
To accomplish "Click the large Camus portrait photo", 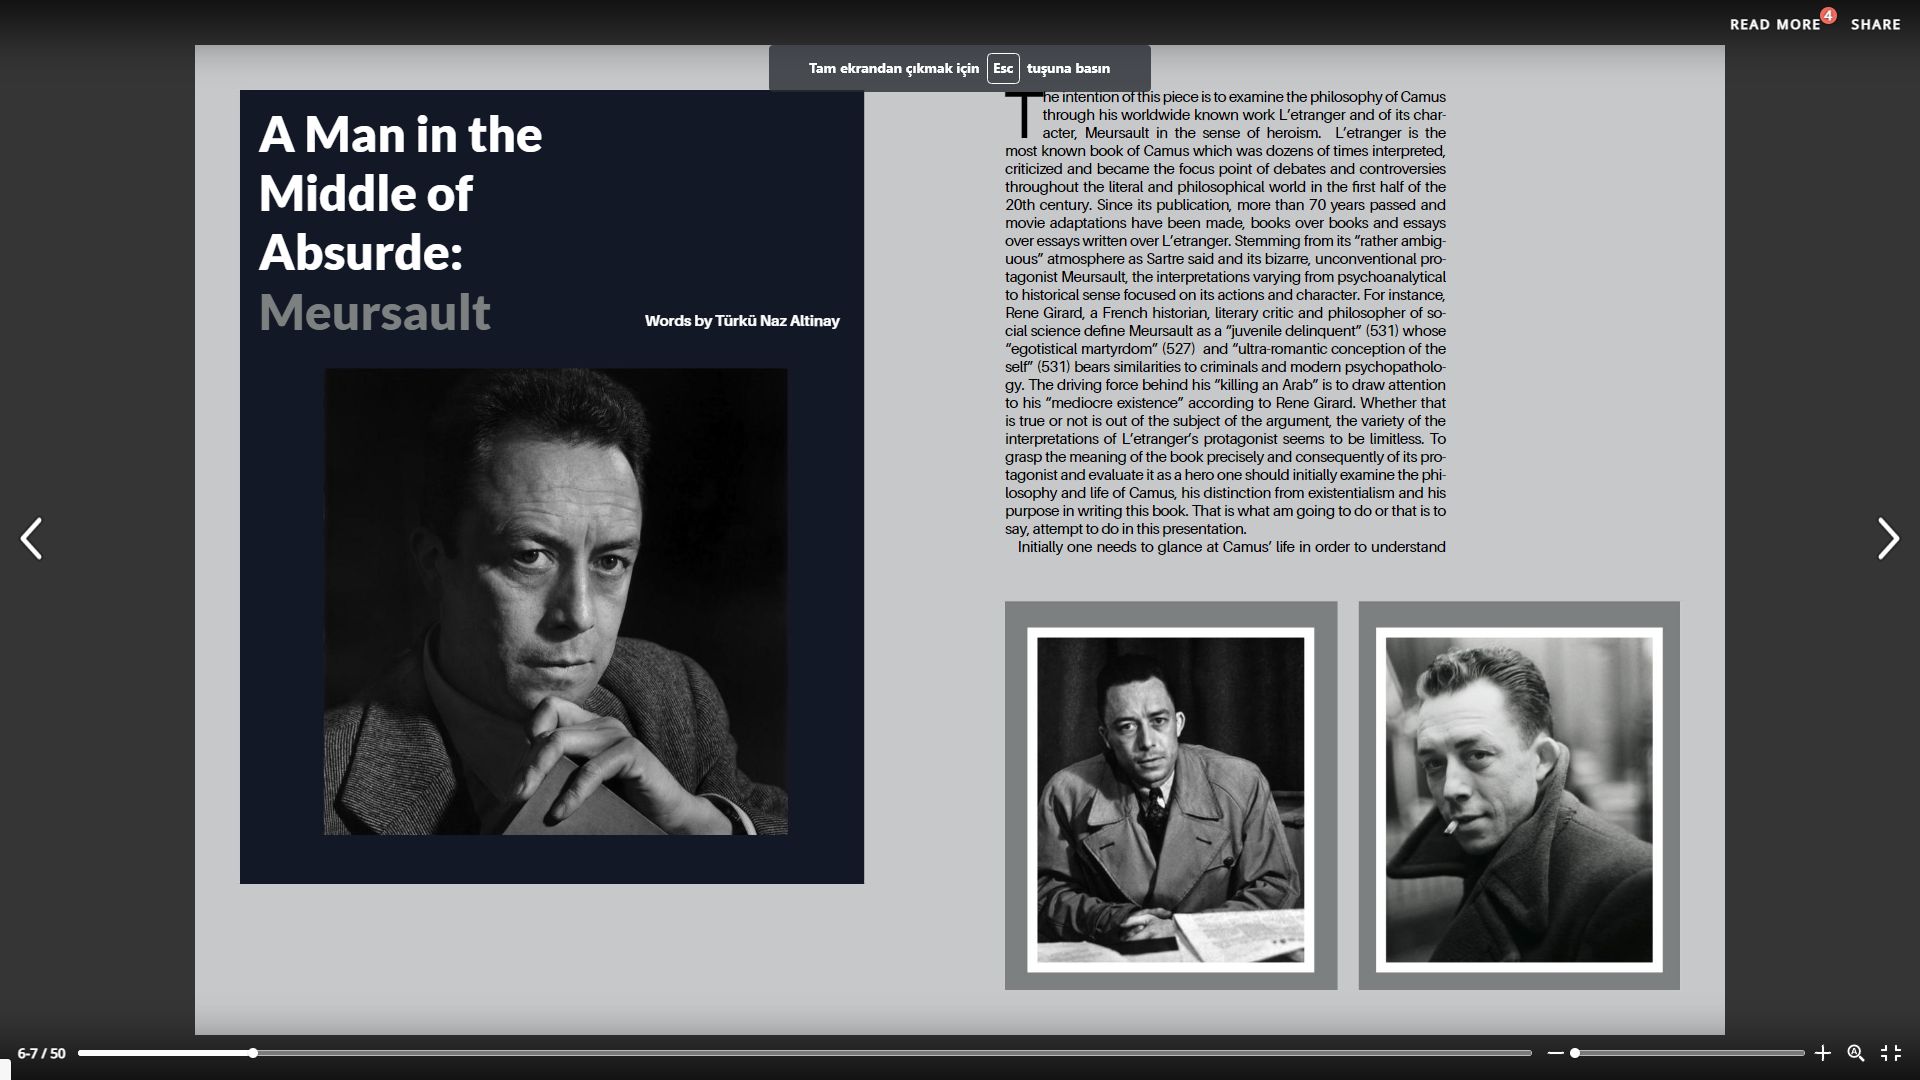I will click(x=555, y=602).
